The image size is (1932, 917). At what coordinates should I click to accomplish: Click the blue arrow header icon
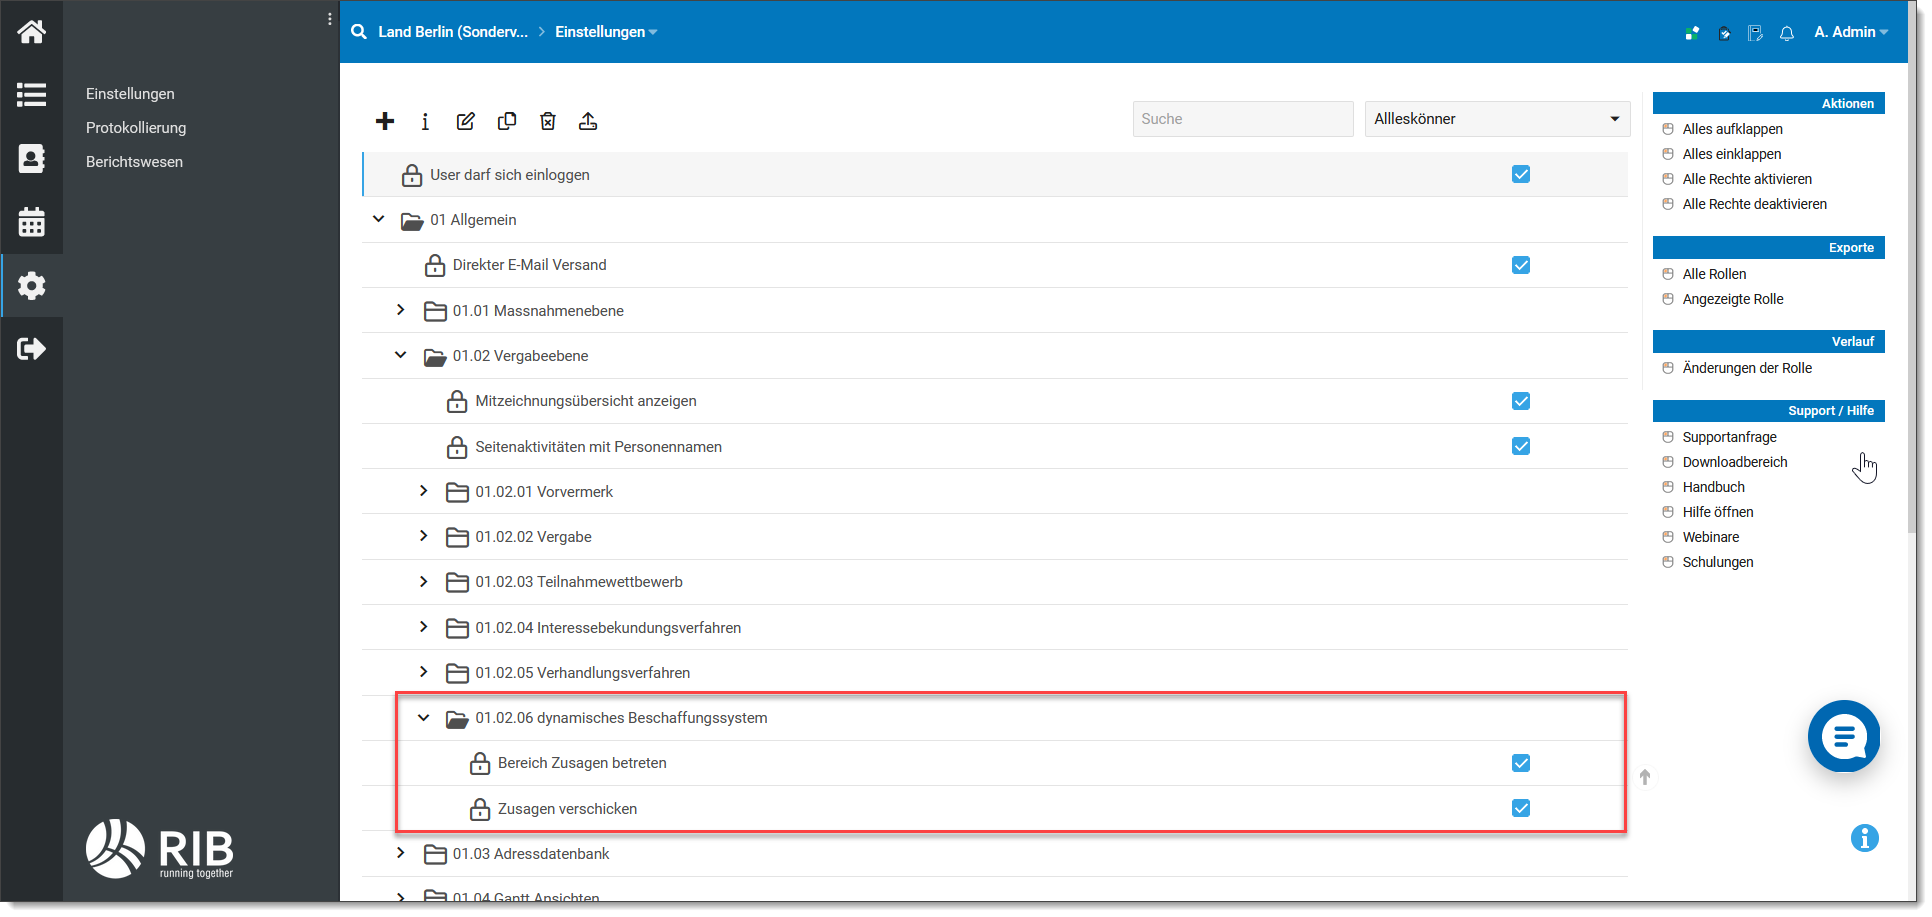(1724, 33)
